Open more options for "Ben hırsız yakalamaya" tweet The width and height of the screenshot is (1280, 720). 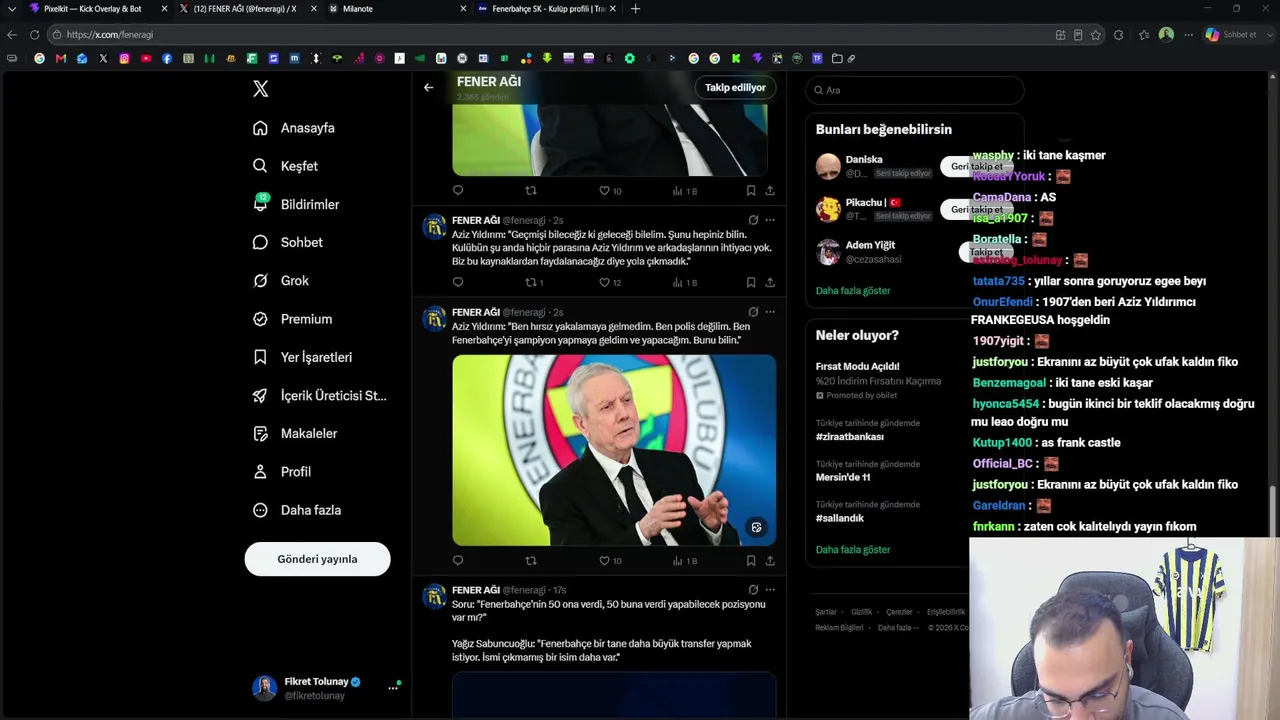[770, 312]
